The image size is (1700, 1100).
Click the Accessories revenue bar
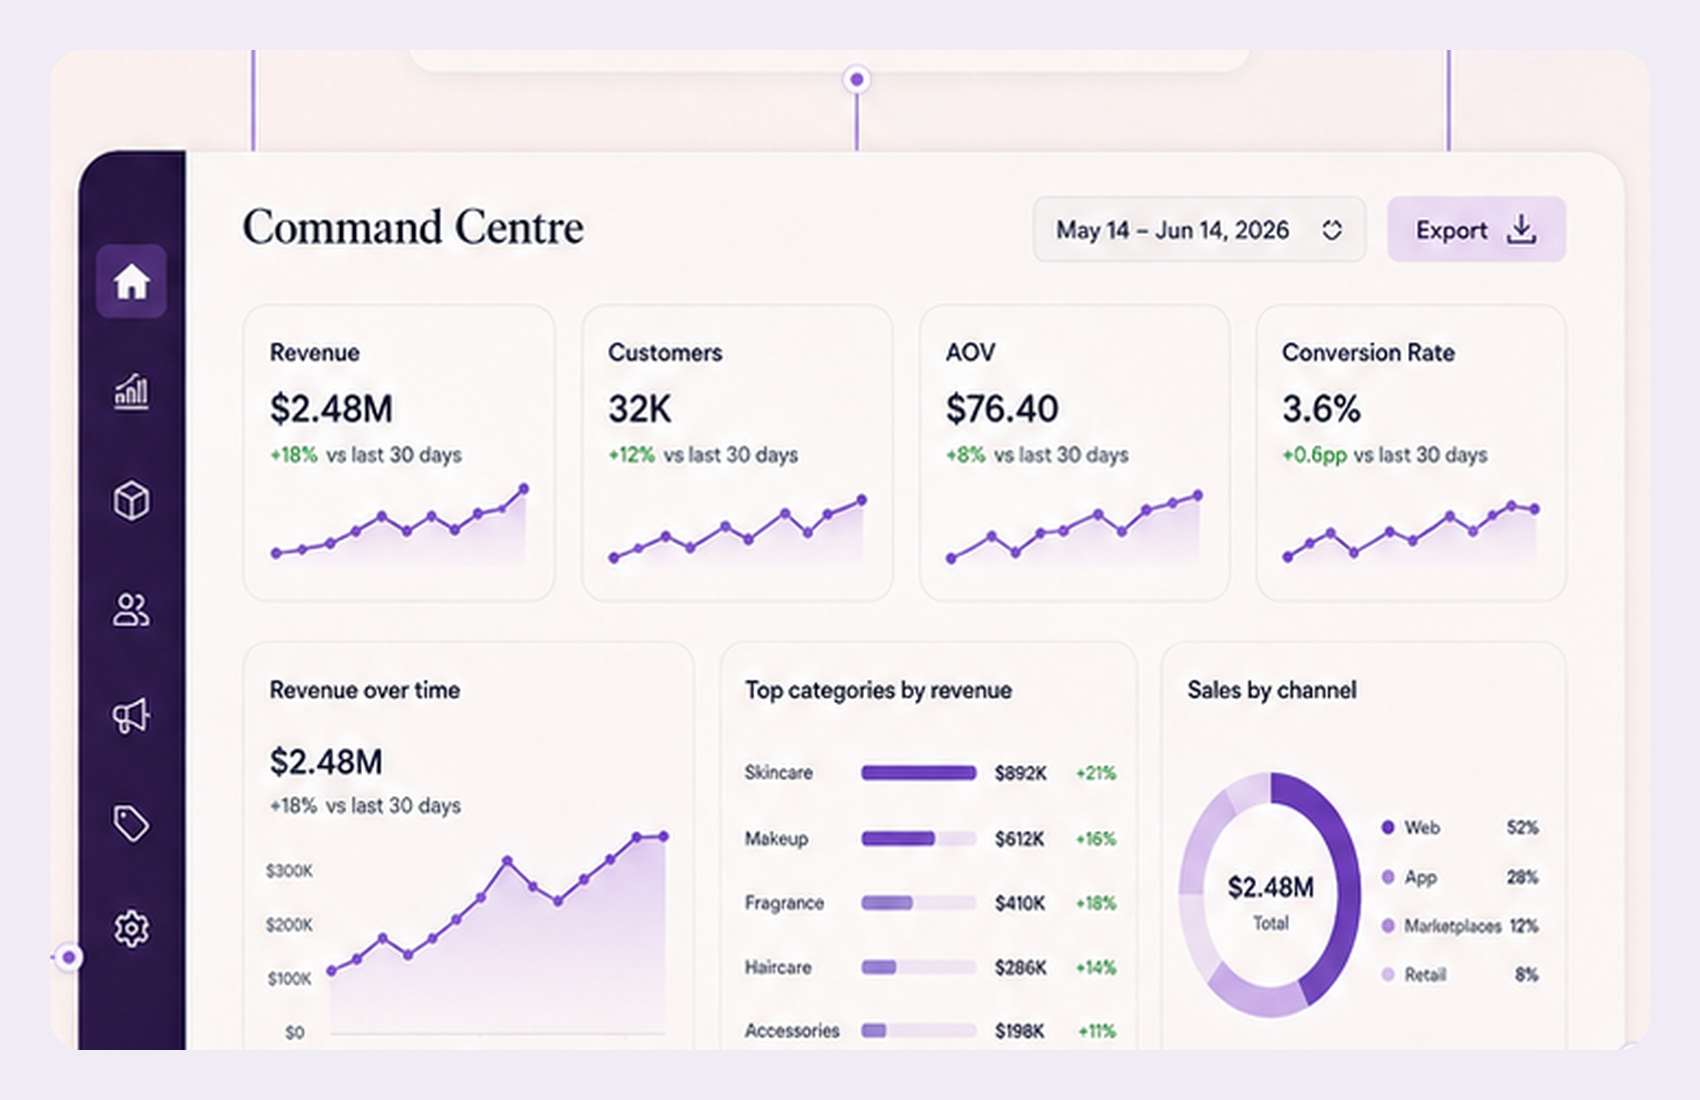click(919, 1031)
